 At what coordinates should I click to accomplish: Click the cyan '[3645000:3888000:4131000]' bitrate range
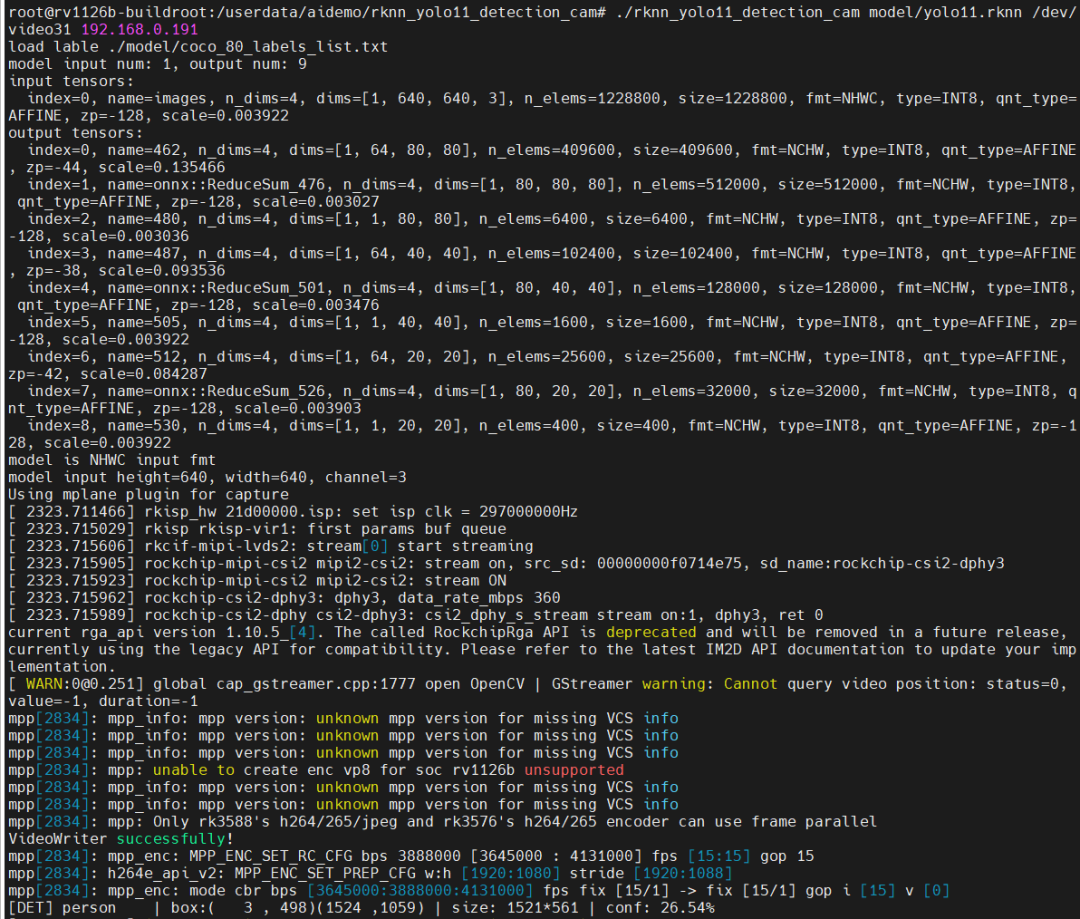pos(419,891)
